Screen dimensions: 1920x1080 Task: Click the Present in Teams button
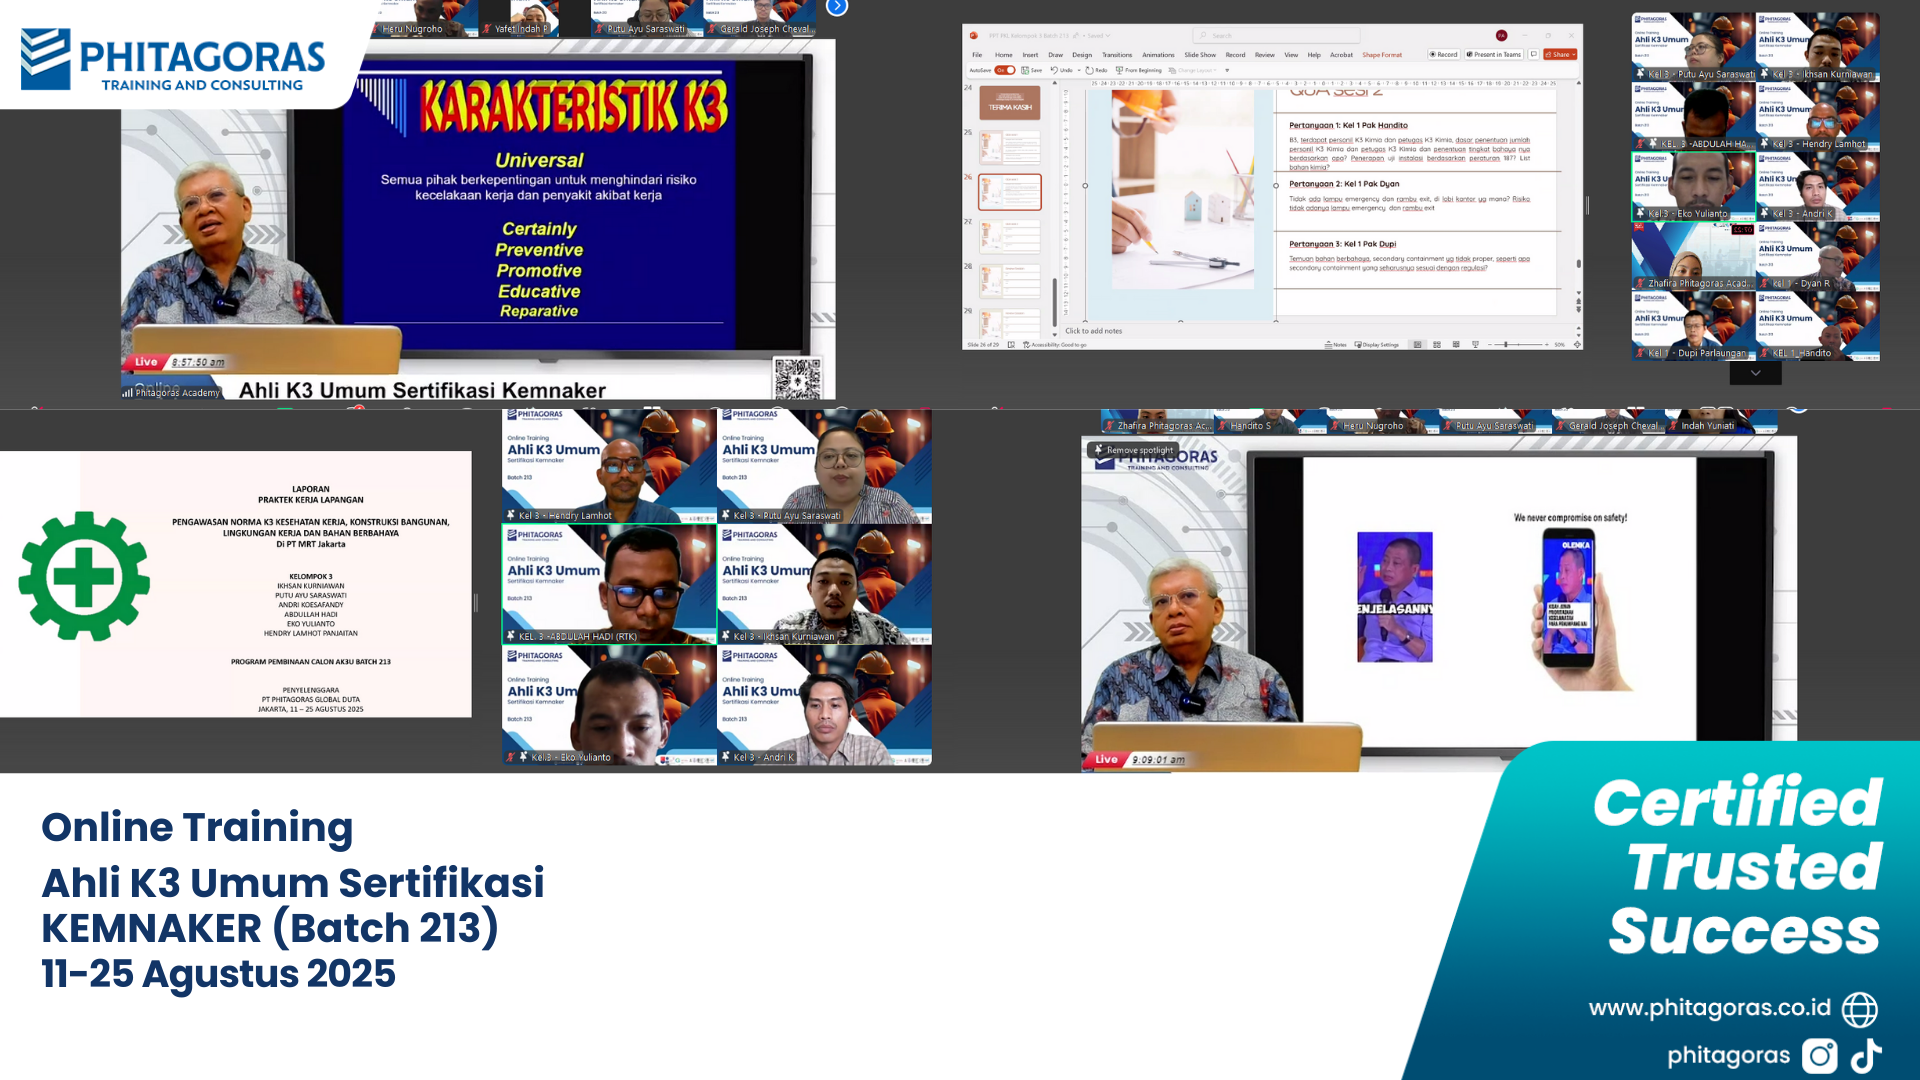[1493, 55]
